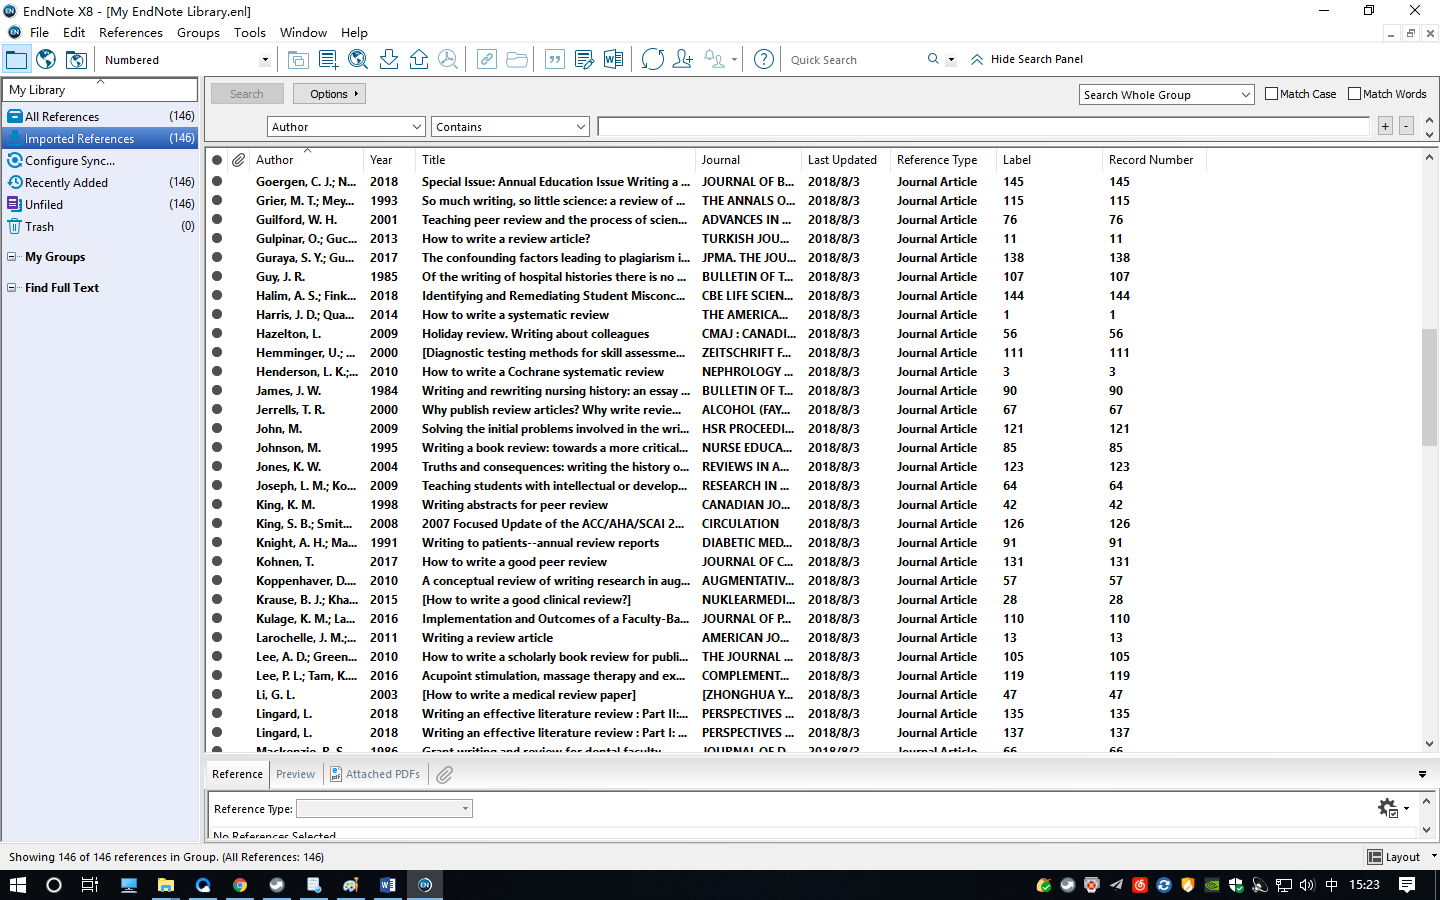Open Microsoft Word from the Windows taskbar
This screenshot has width=1440, height=900.
click(x=387, y=885)
